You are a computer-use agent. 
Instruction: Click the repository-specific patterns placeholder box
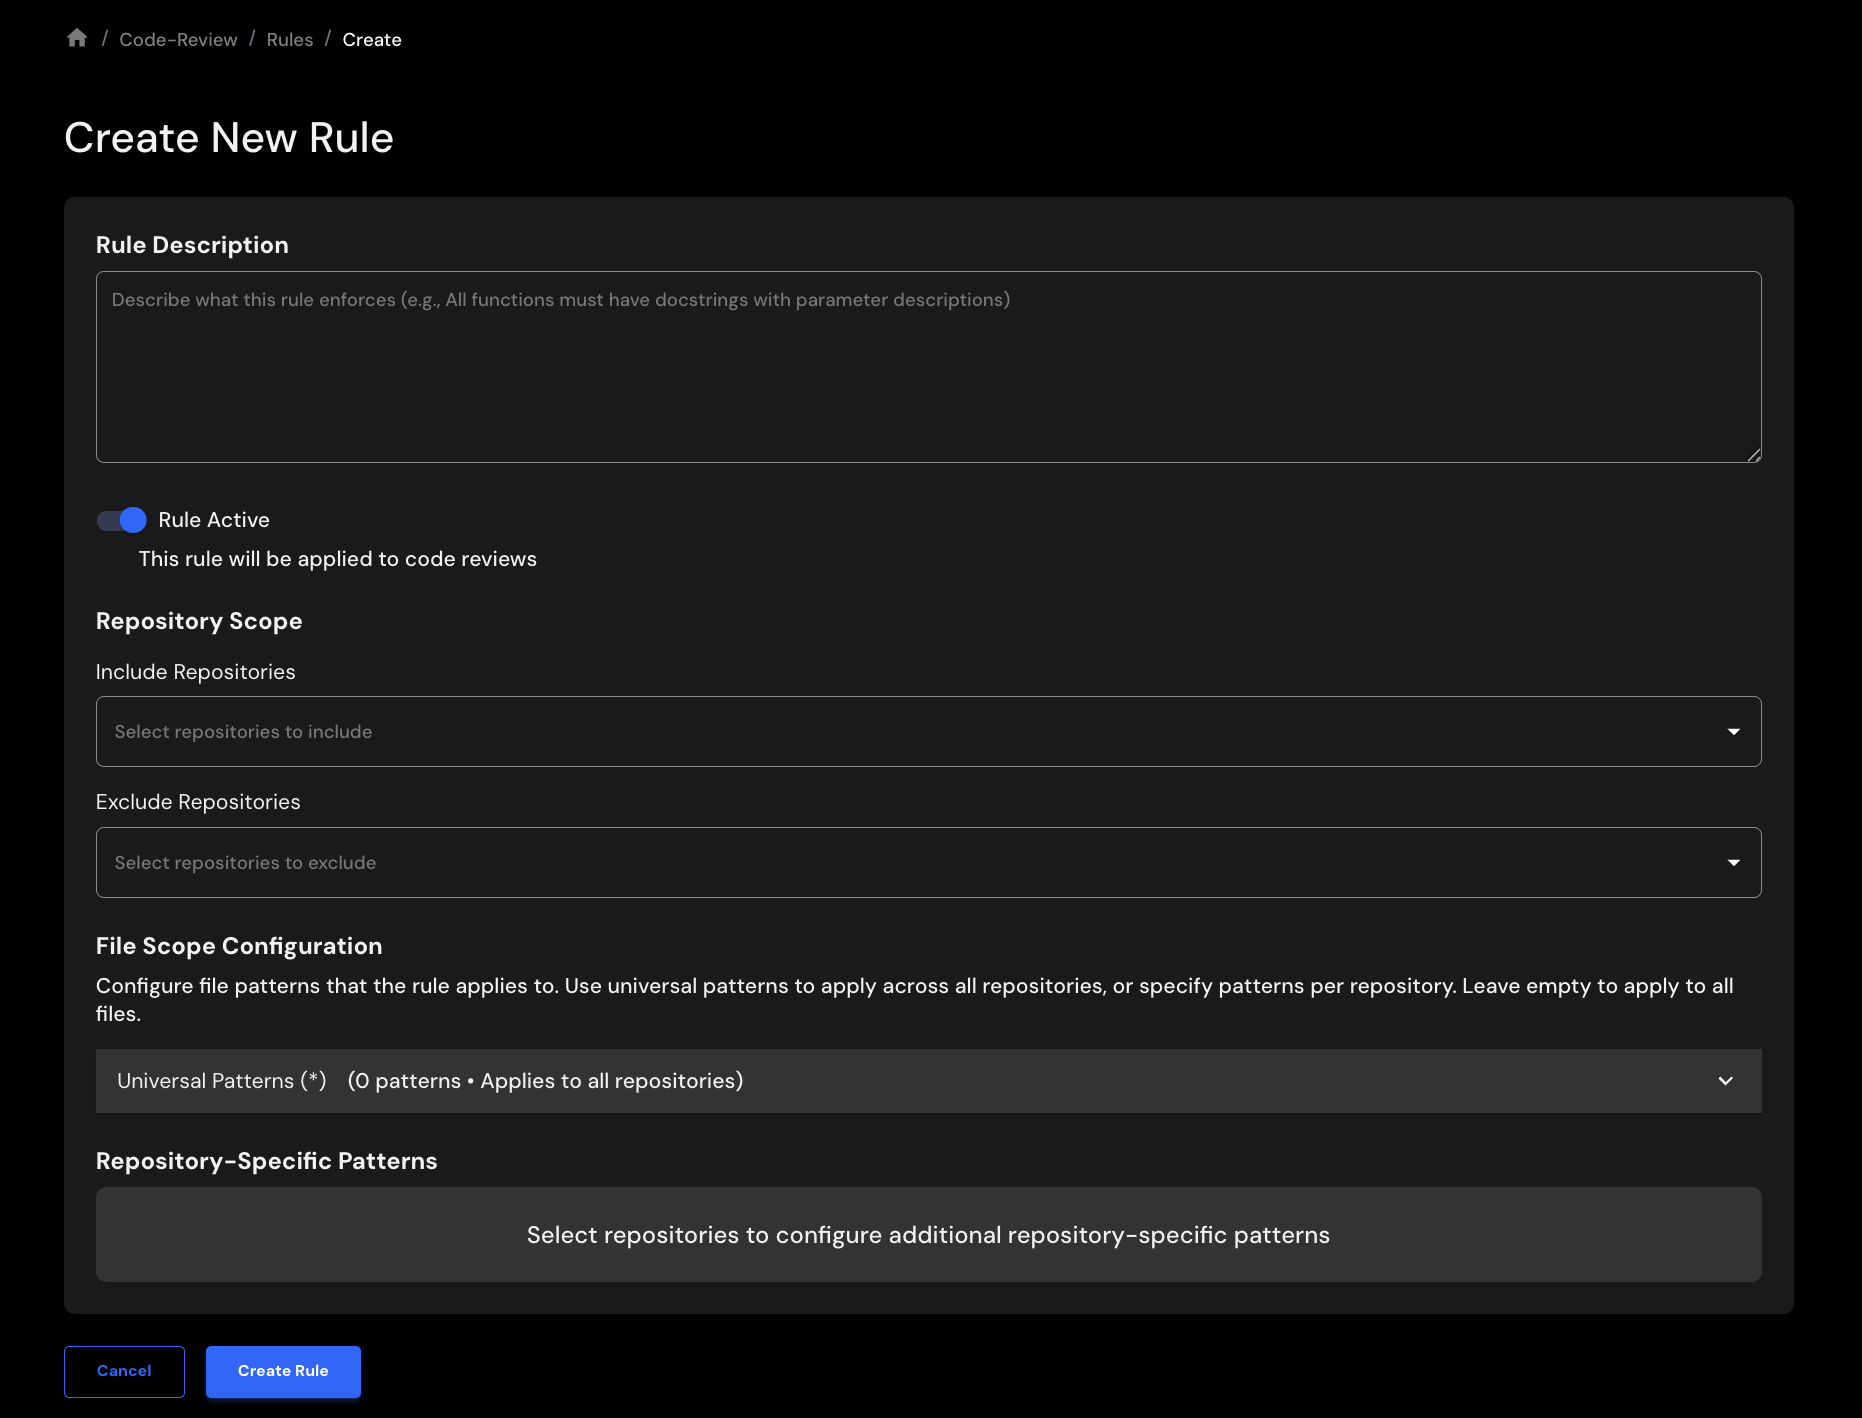[928, 1235]
